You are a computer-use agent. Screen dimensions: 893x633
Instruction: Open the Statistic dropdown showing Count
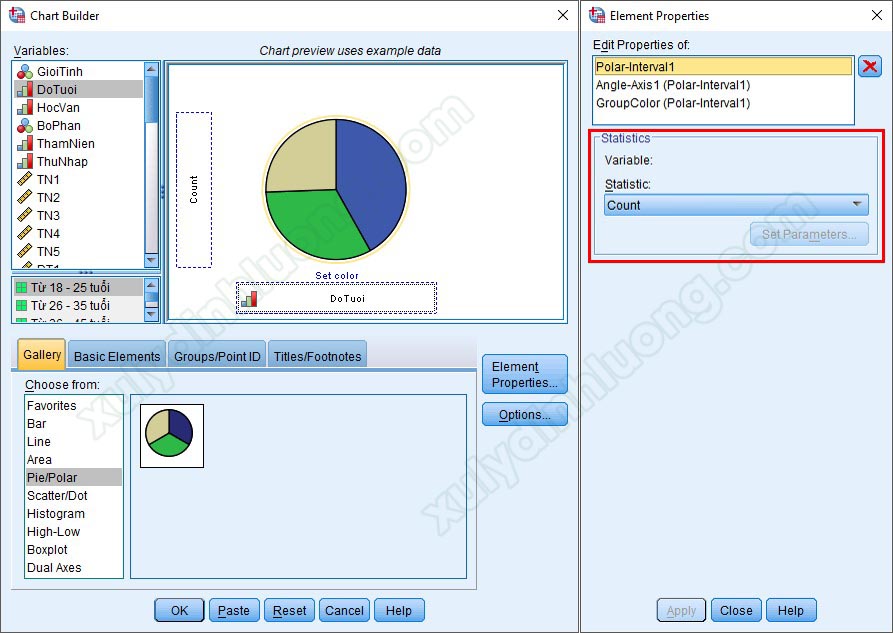[x=736, y=205]
